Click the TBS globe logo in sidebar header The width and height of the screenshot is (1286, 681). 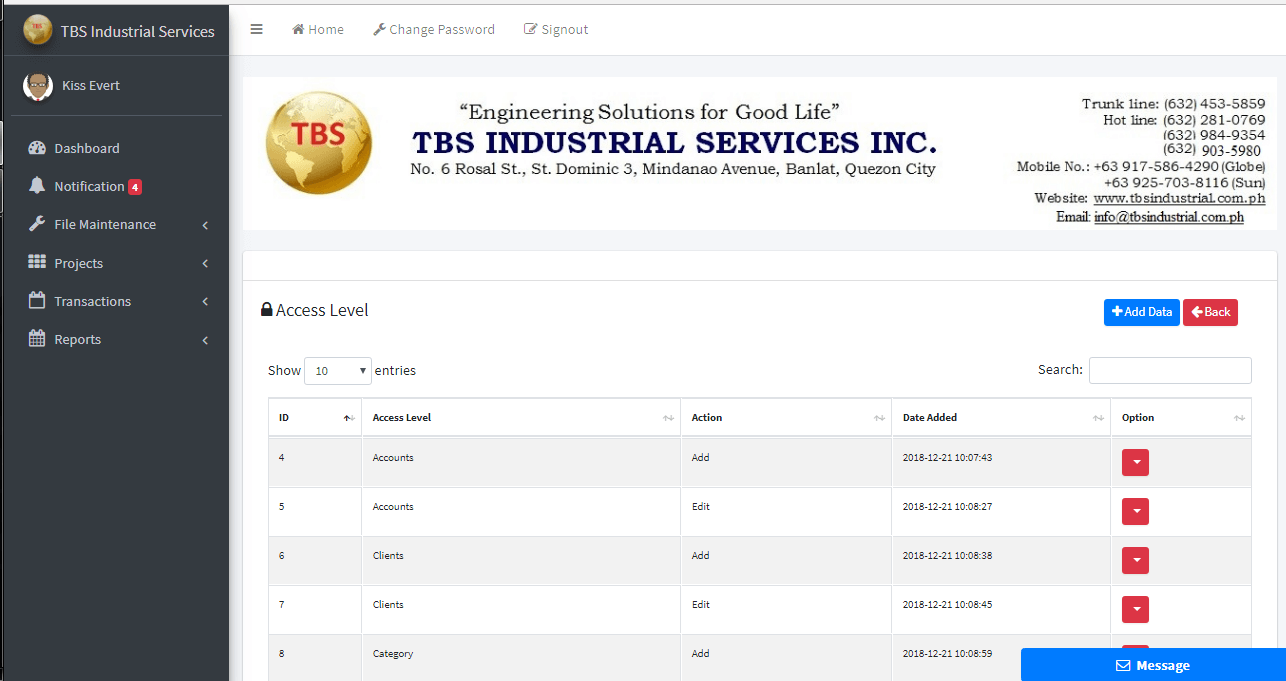point(38,30)
